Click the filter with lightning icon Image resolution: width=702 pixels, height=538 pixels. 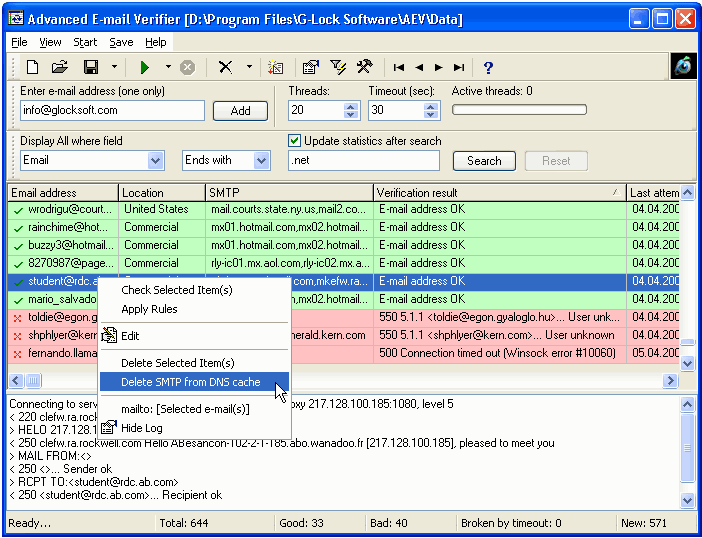(338, 68)
